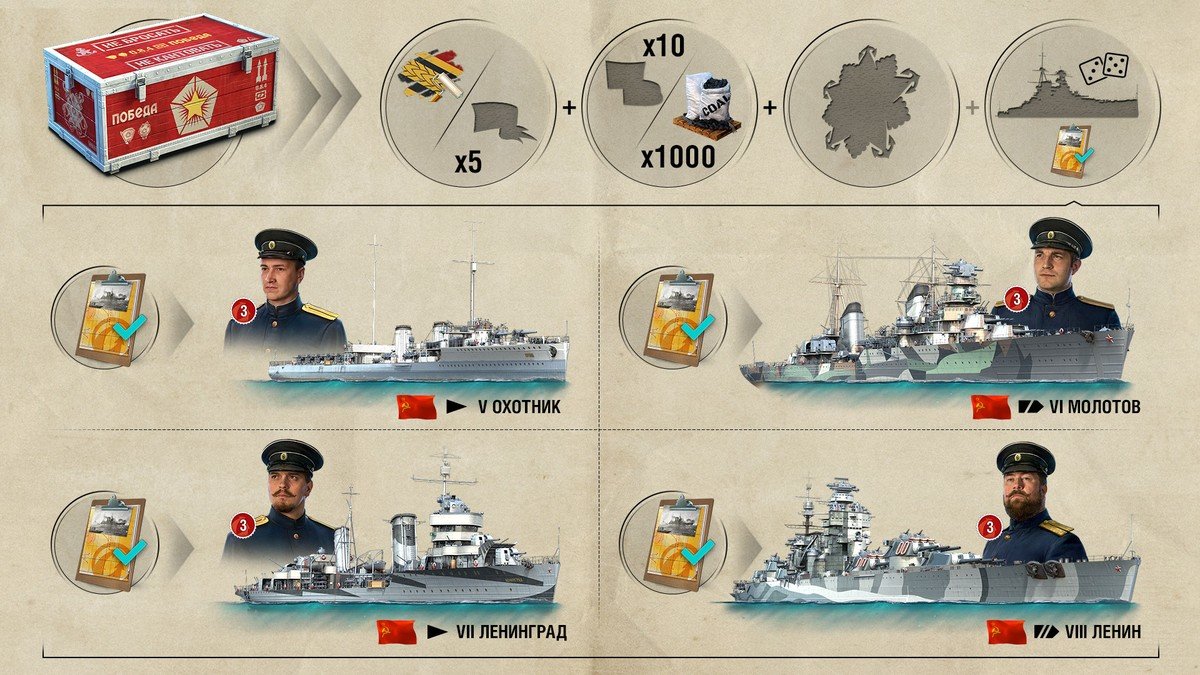
Task: Select the VIII Ленин label
Action: click(1100, 632)
